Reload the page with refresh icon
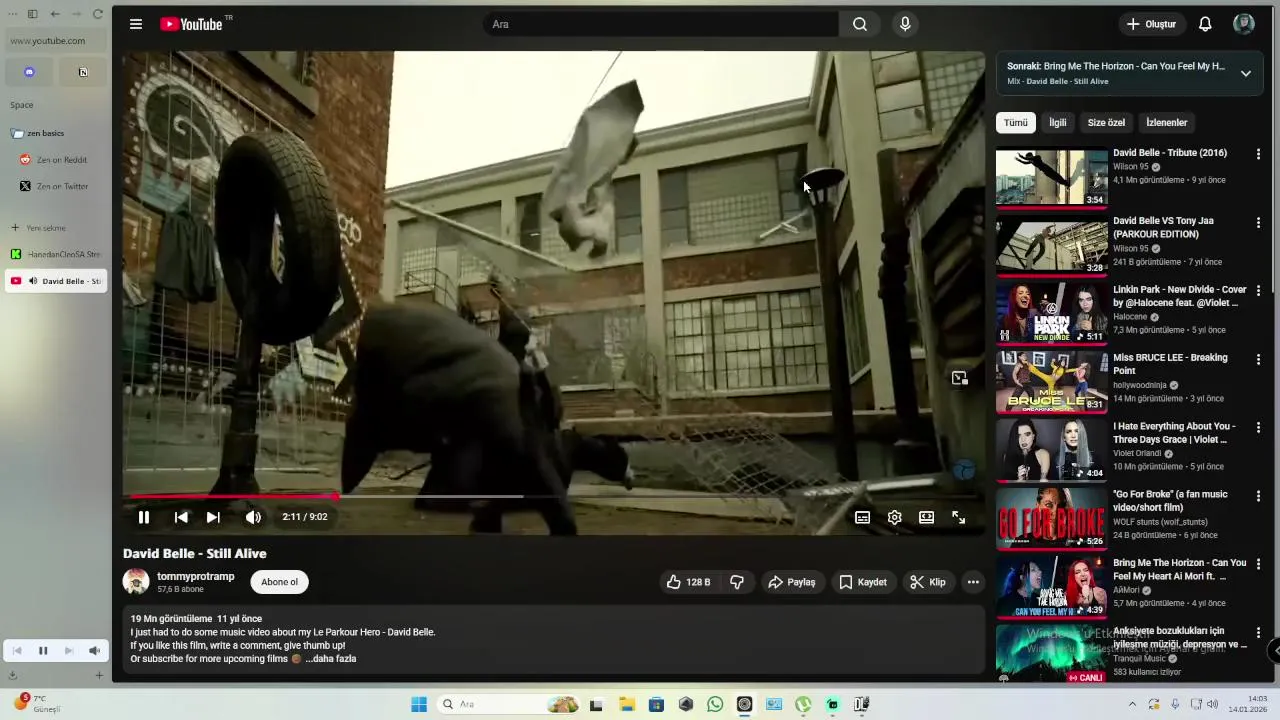The width and height of the screenshot is (1280, 720). 98,14
